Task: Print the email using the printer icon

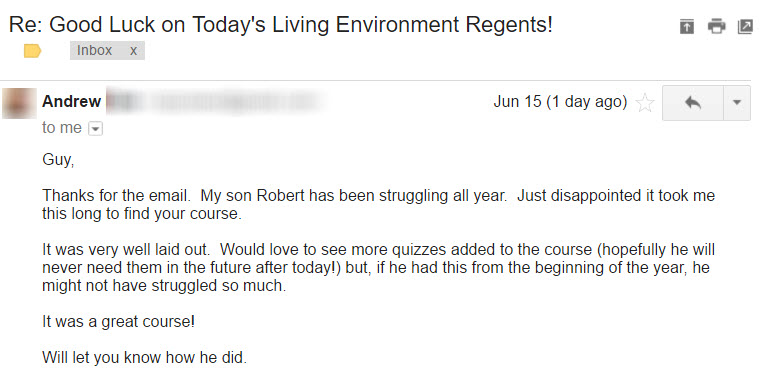Action: coord(716,26)
